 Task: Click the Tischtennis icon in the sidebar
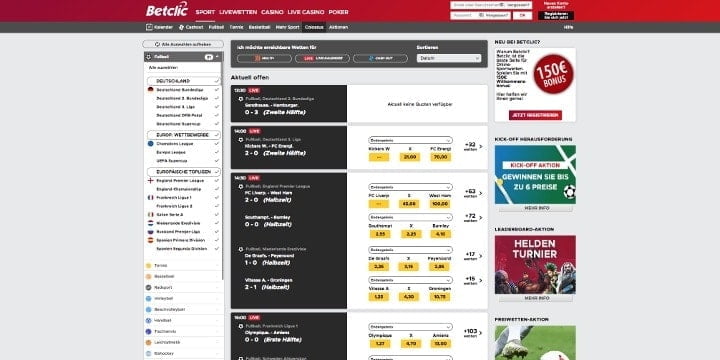(x=148, y=332)
